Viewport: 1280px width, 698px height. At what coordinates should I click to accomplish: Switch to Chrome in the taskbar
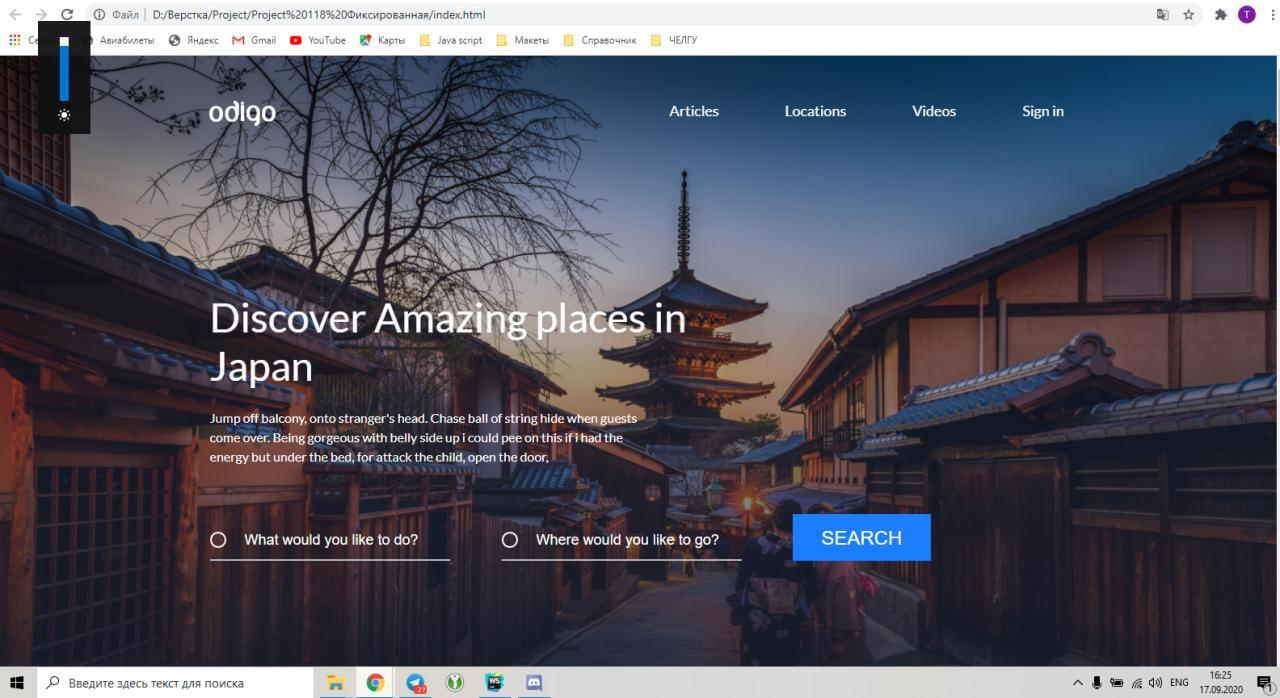pos(375,683)
